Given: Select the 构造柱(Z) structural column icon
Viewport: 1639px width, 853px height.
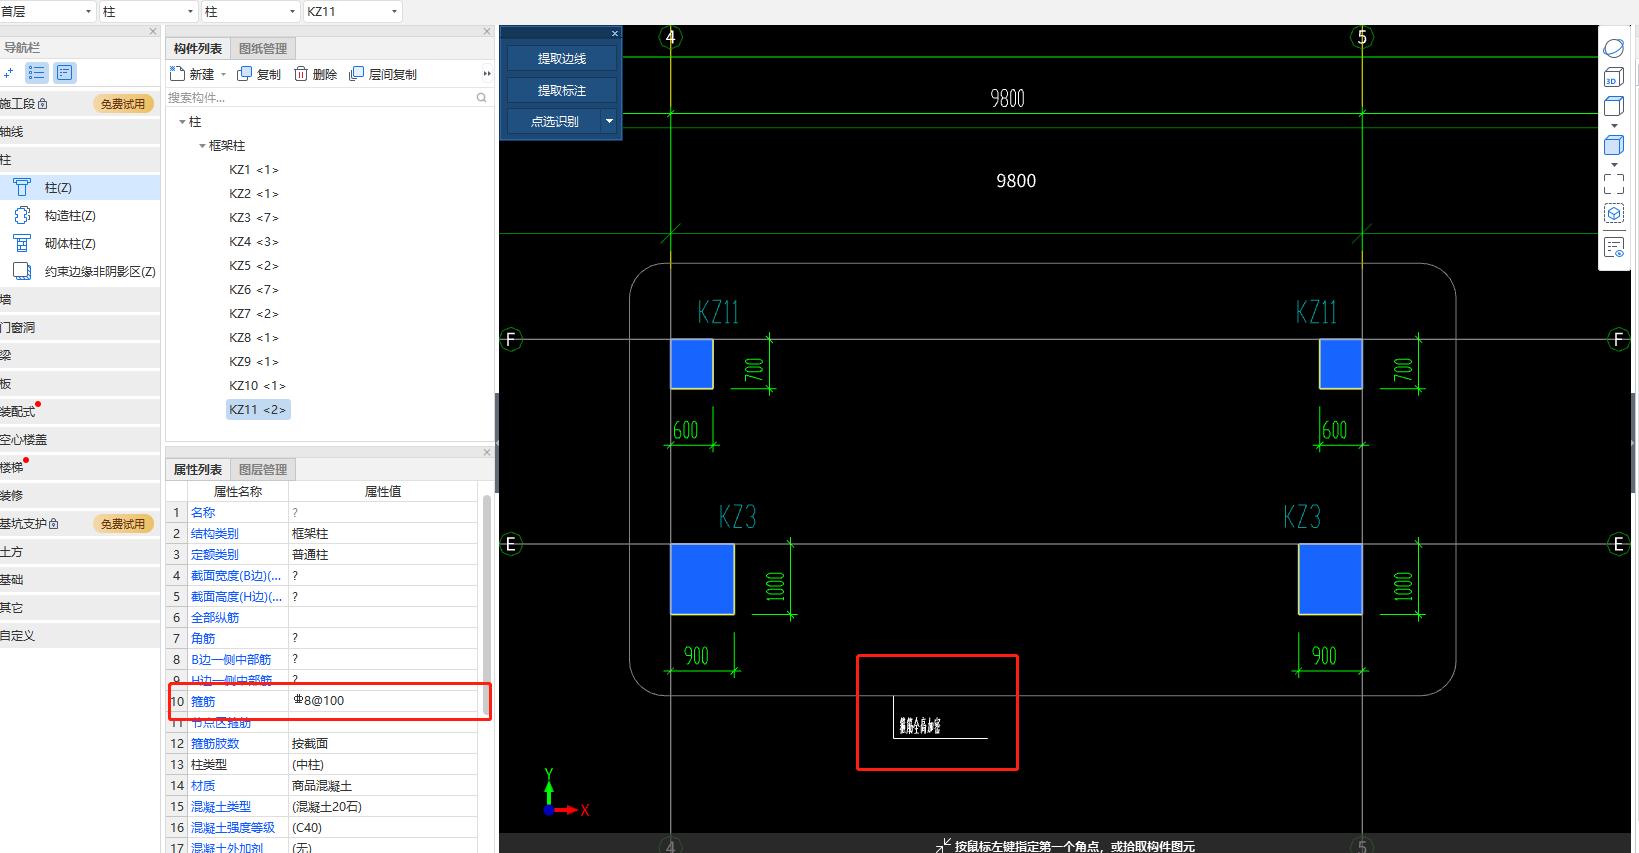Looking at the screenshot, I should click(22, 215).
